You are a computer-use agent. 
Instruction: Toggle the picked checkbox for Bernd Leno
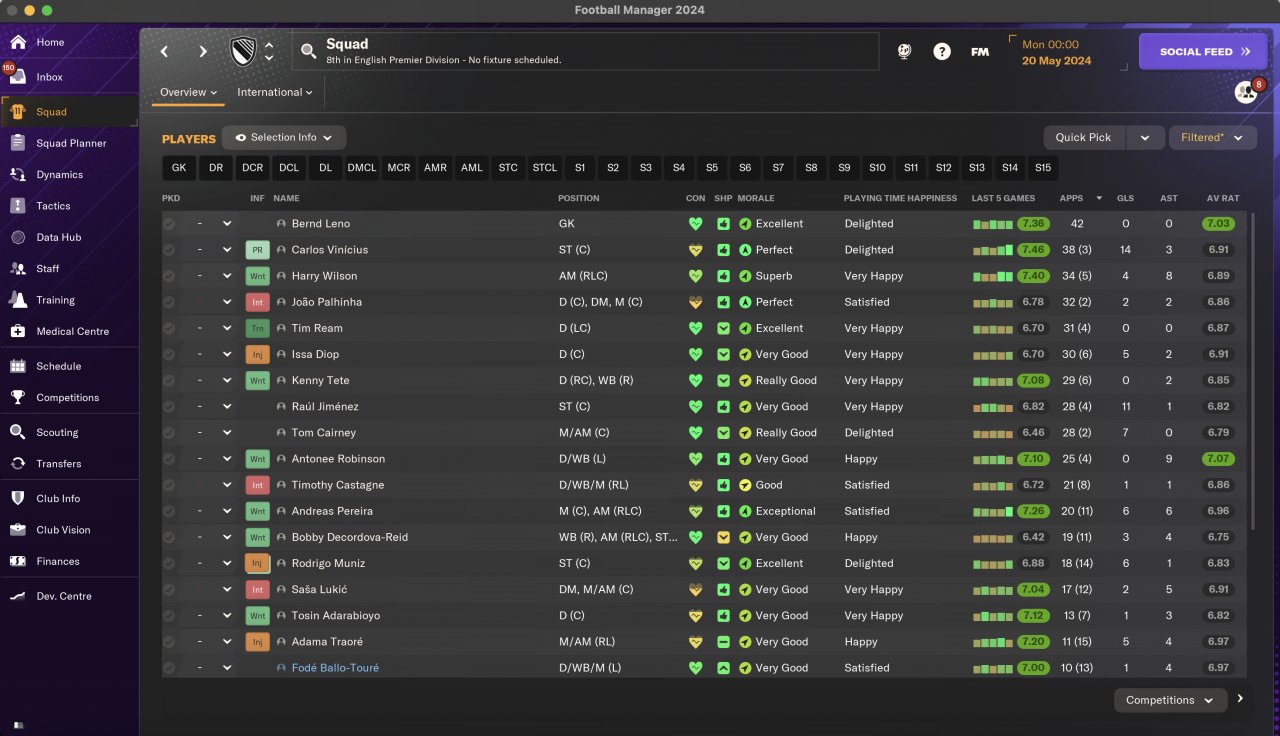[x=169, y=224]
